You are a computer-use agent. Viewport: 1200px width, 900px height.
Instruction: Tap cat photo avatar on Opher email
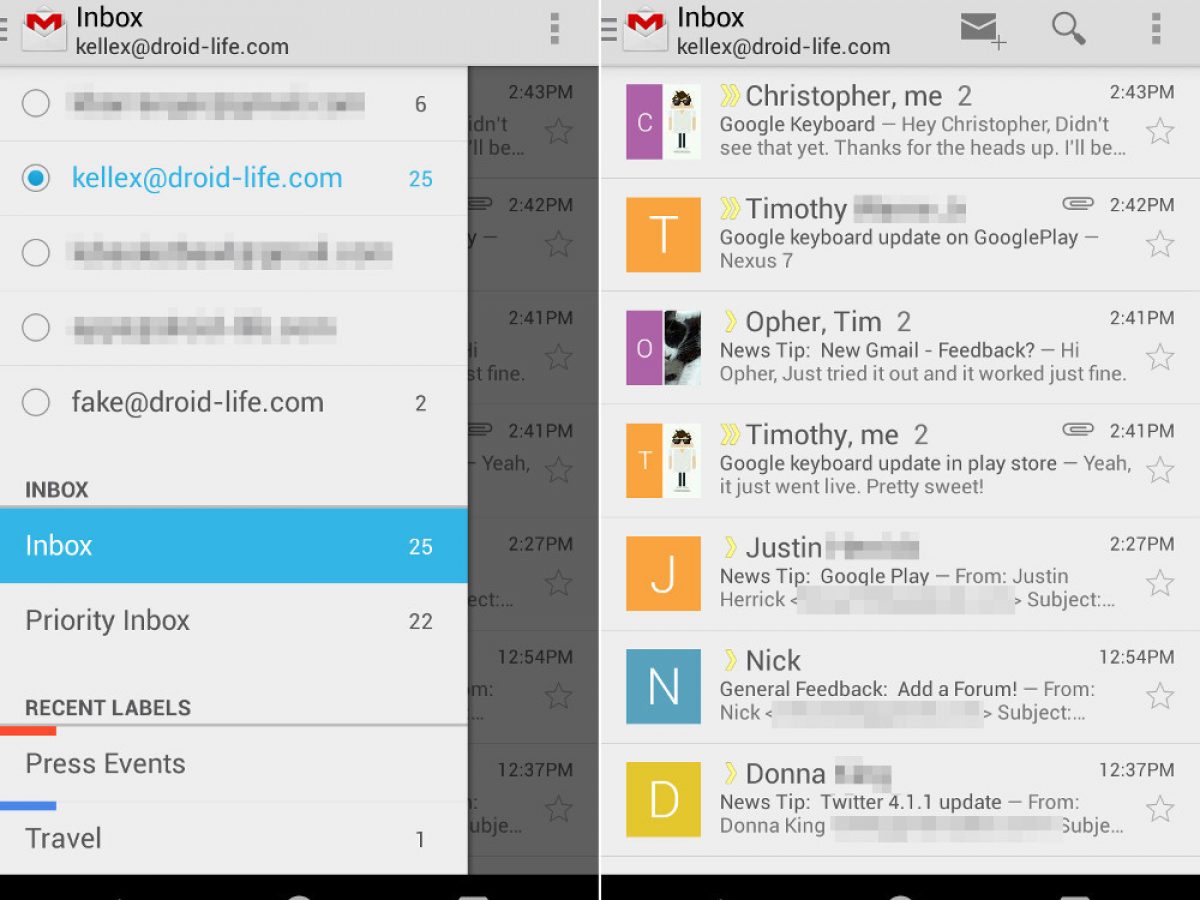click(682, 348)
